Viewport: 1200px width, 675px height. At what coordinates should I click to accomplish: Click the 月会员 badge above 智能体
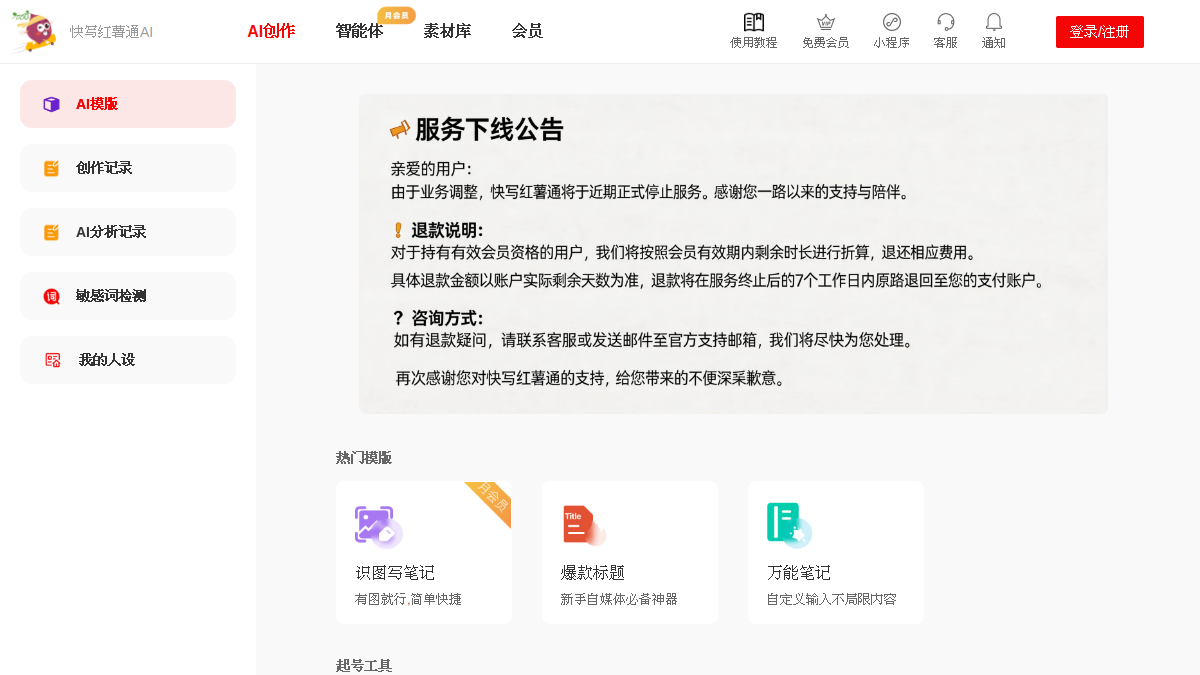397,15
